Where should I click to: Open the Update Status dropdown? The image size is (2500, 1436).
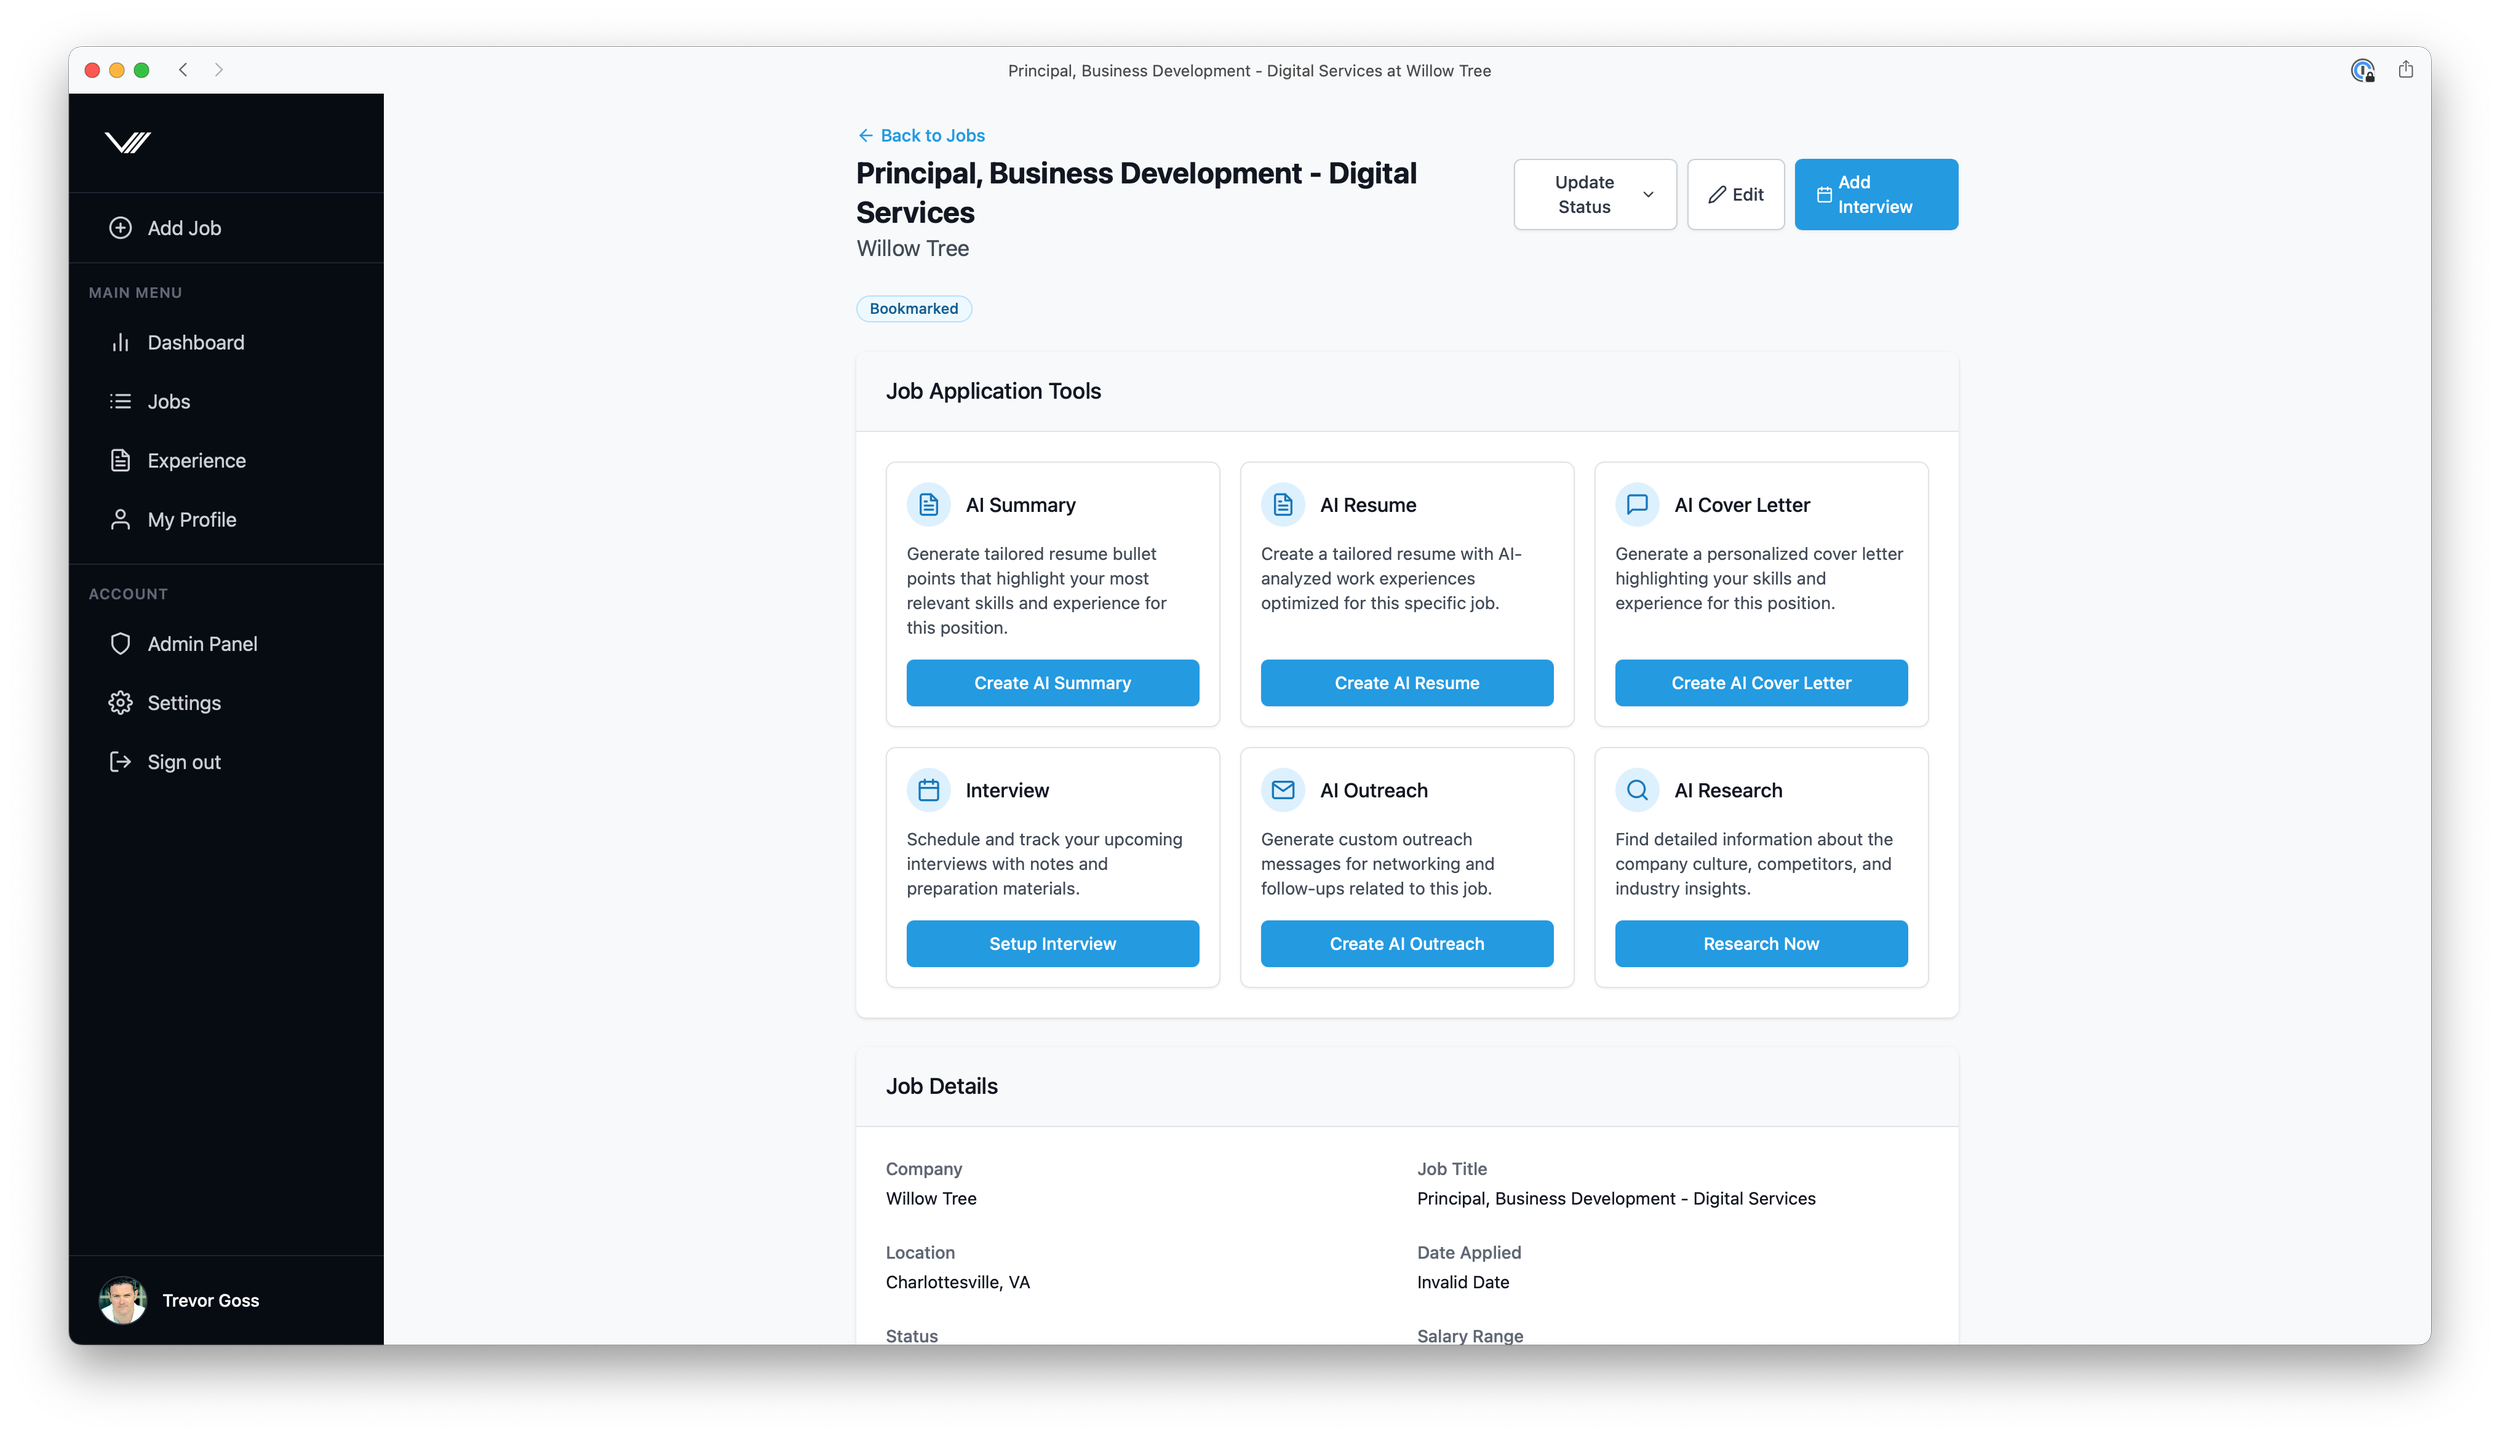[1594, 195]
